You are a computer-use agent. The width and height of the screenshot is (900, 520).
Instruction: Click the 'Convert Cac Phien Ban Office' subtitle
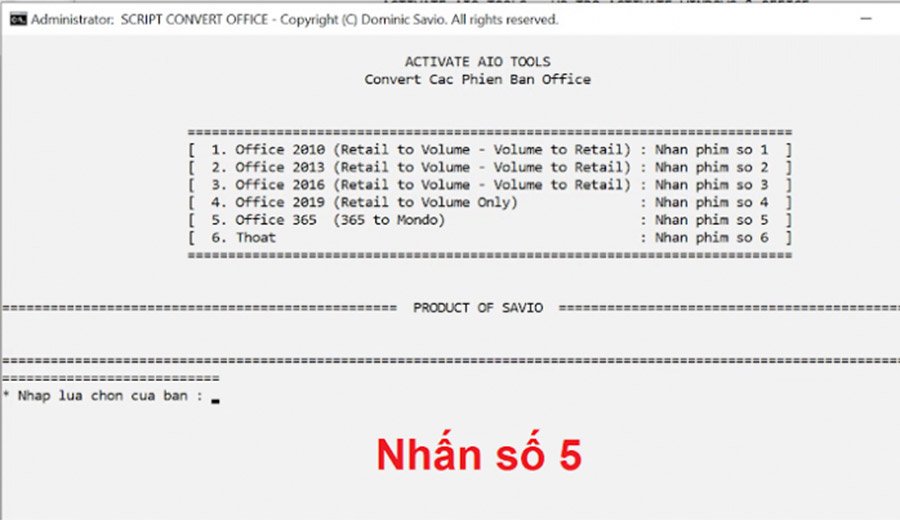(478, 79)
